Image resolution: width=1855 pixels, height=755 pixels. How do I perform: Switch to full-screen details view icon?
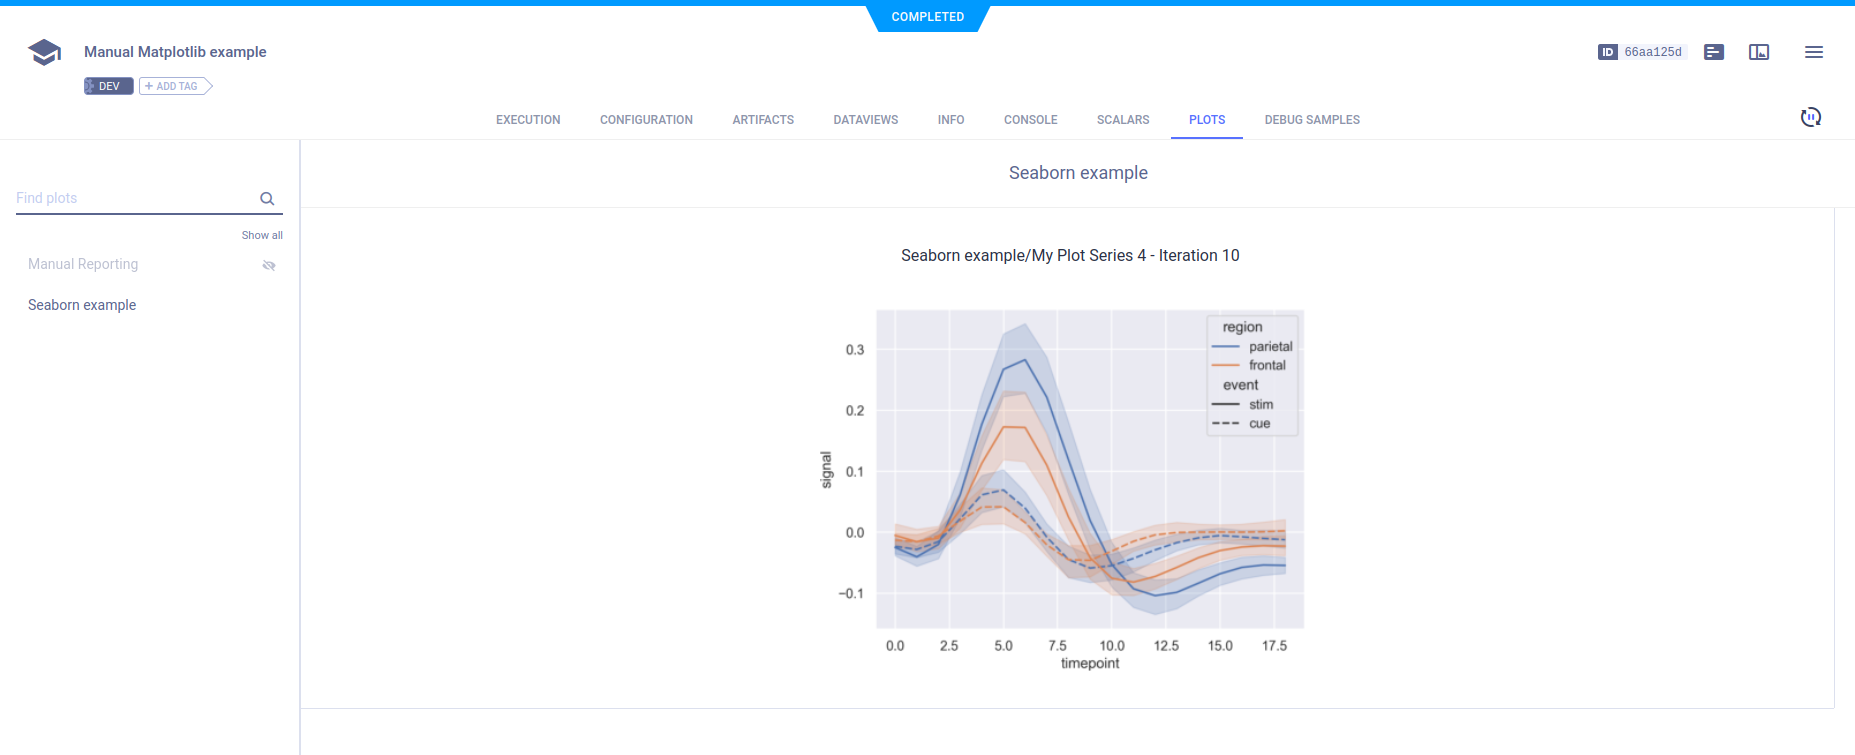point(1759,52)
